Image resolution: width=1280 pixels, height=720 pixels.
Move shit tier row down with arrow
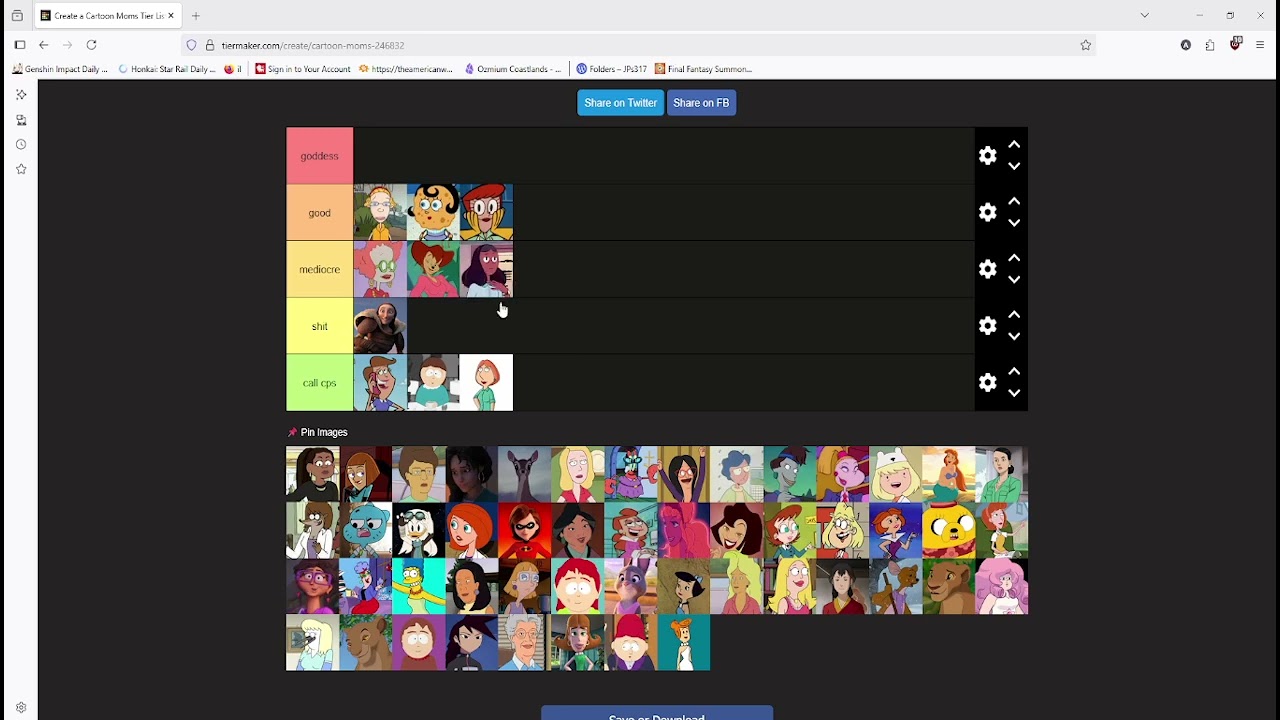point(1014,337)
